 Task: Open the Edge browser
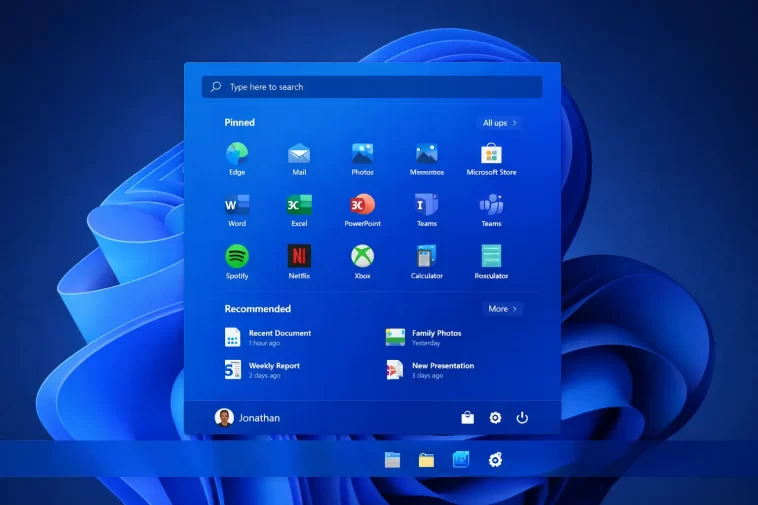[237, 159]
